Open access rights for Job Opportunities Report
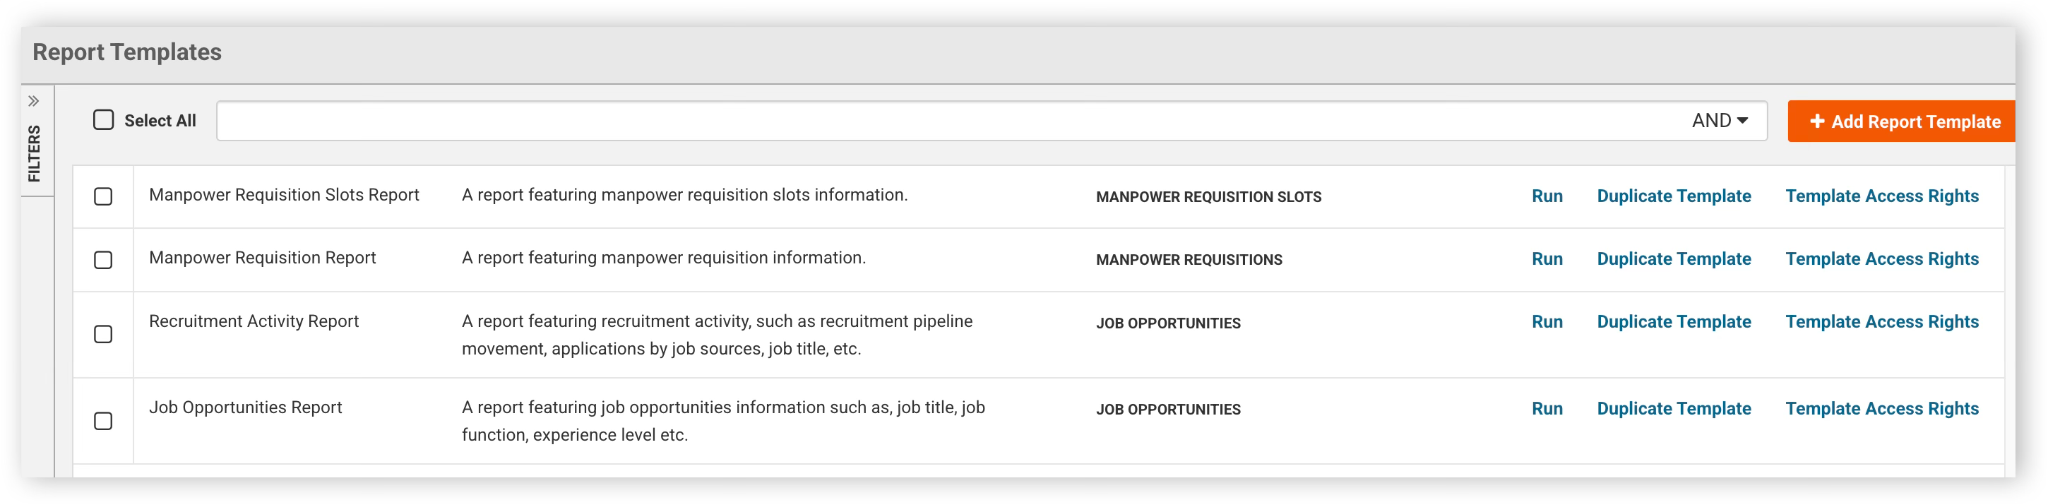The width and height of the screenshot is (2048, 504). pos(1882,409)
